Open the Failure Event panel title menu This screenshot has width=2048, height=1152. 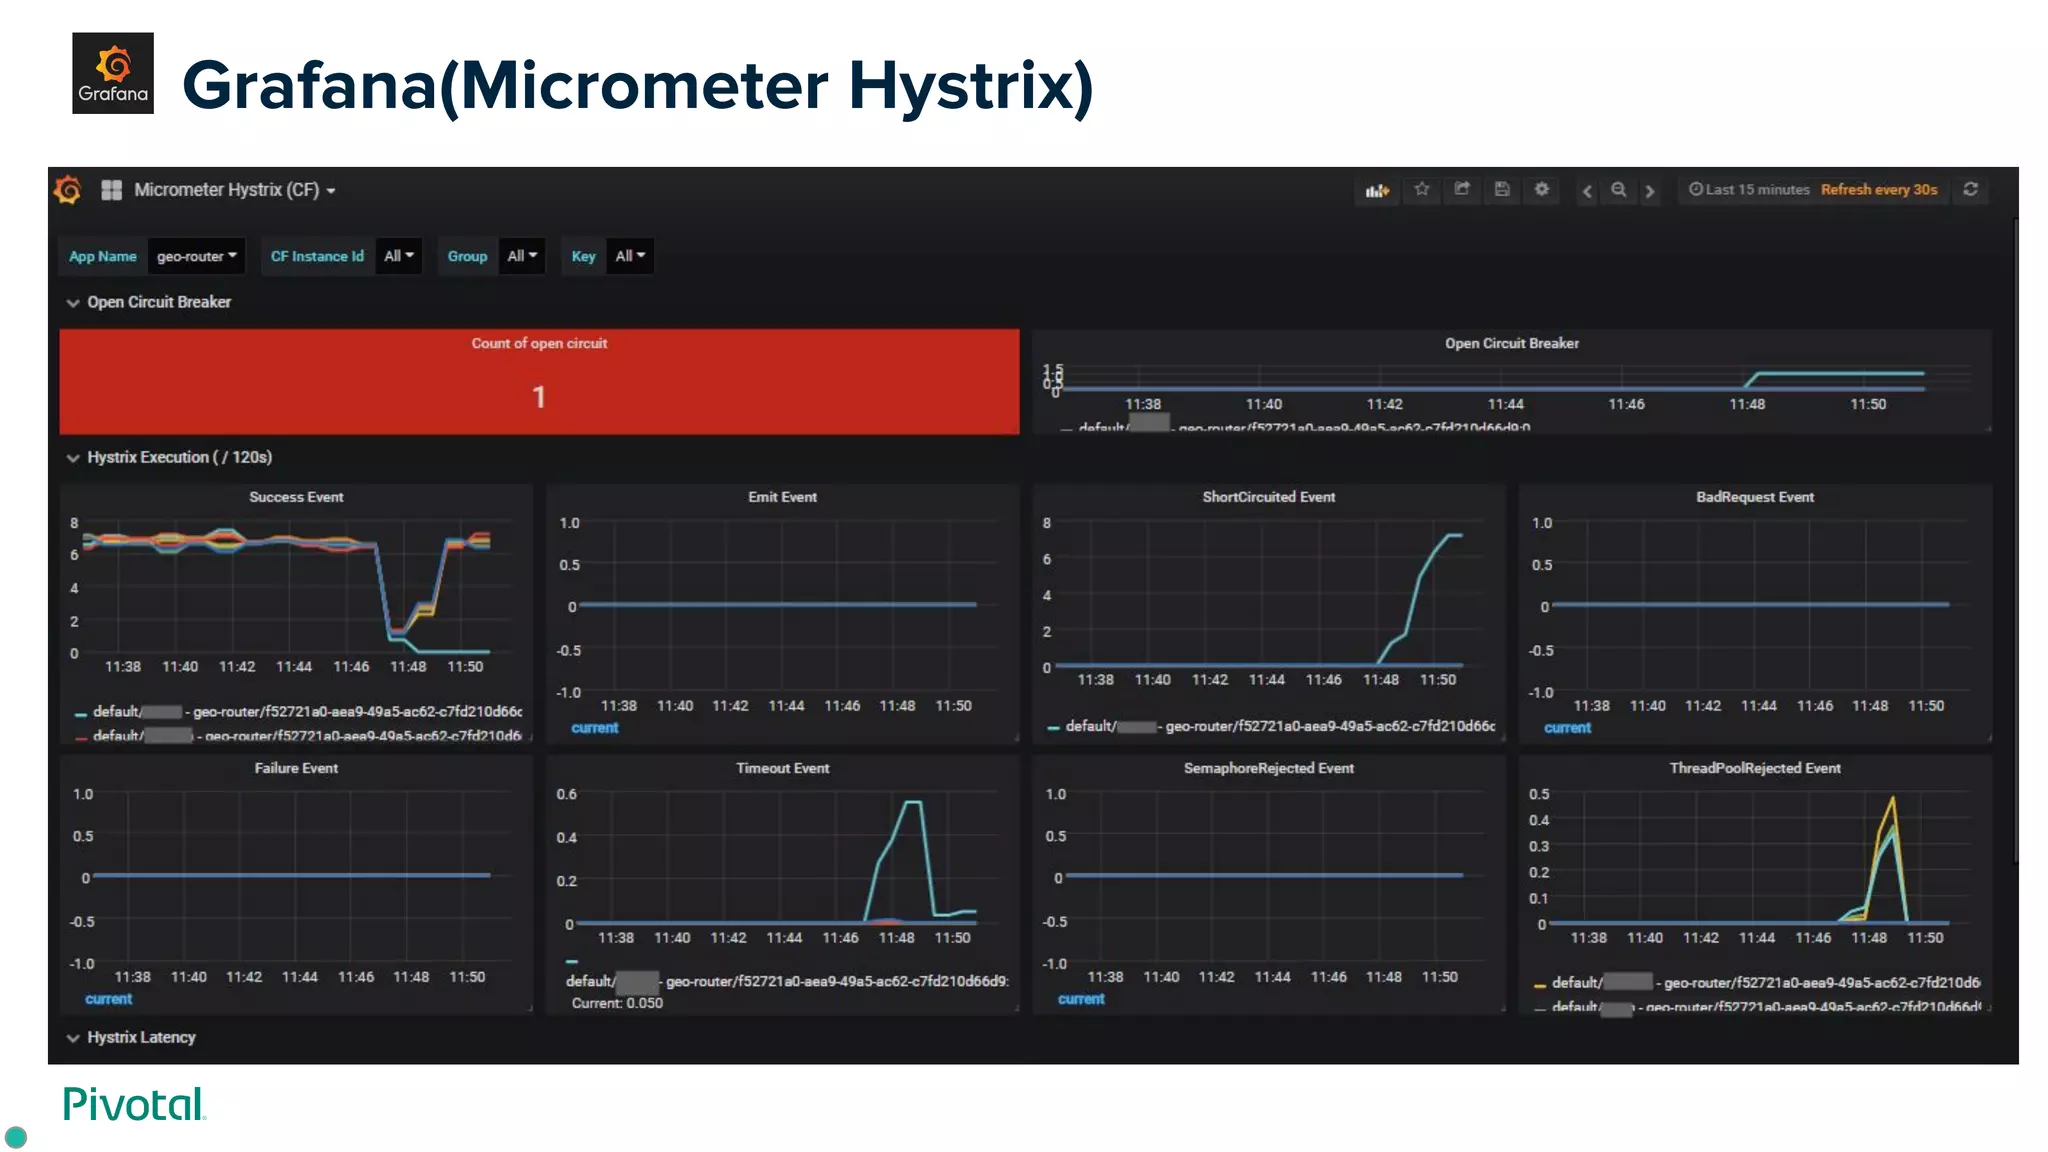click(x=296, y=768)
